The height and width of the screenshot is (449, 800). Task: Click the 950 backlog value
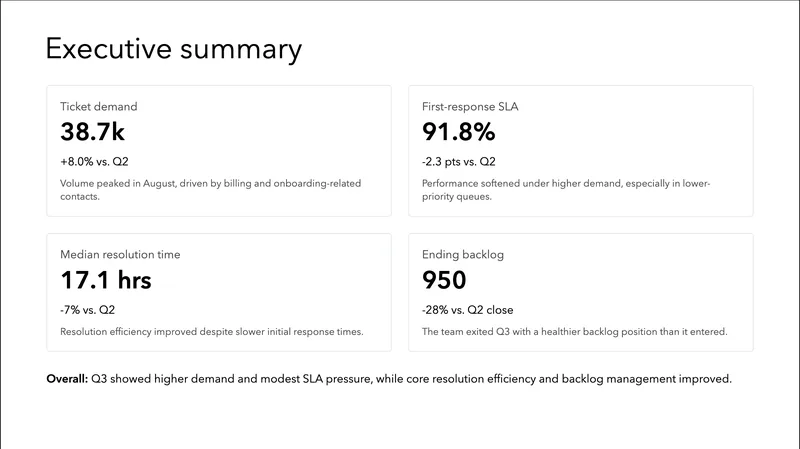(x=444, y=280)
